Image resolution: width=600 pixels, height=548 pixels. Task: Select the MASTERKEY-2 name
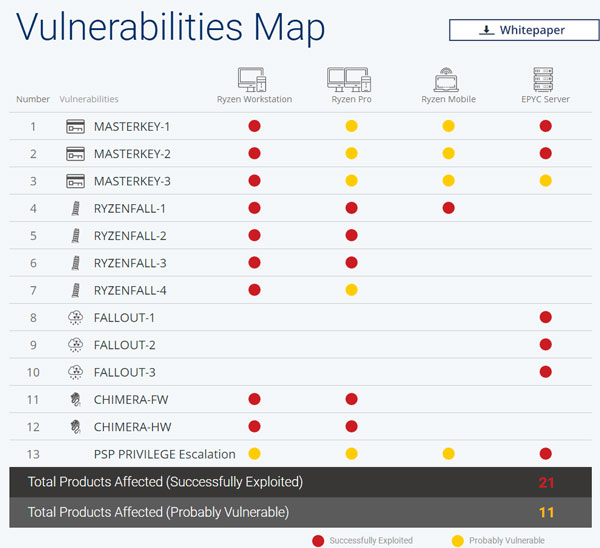pos(132,154)
